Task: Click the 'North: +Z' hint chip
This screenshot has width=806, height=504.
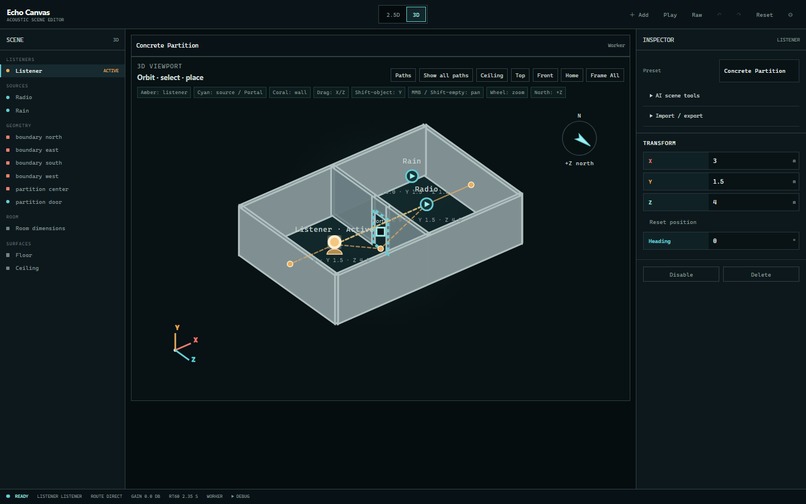Action: click(548, 93)
